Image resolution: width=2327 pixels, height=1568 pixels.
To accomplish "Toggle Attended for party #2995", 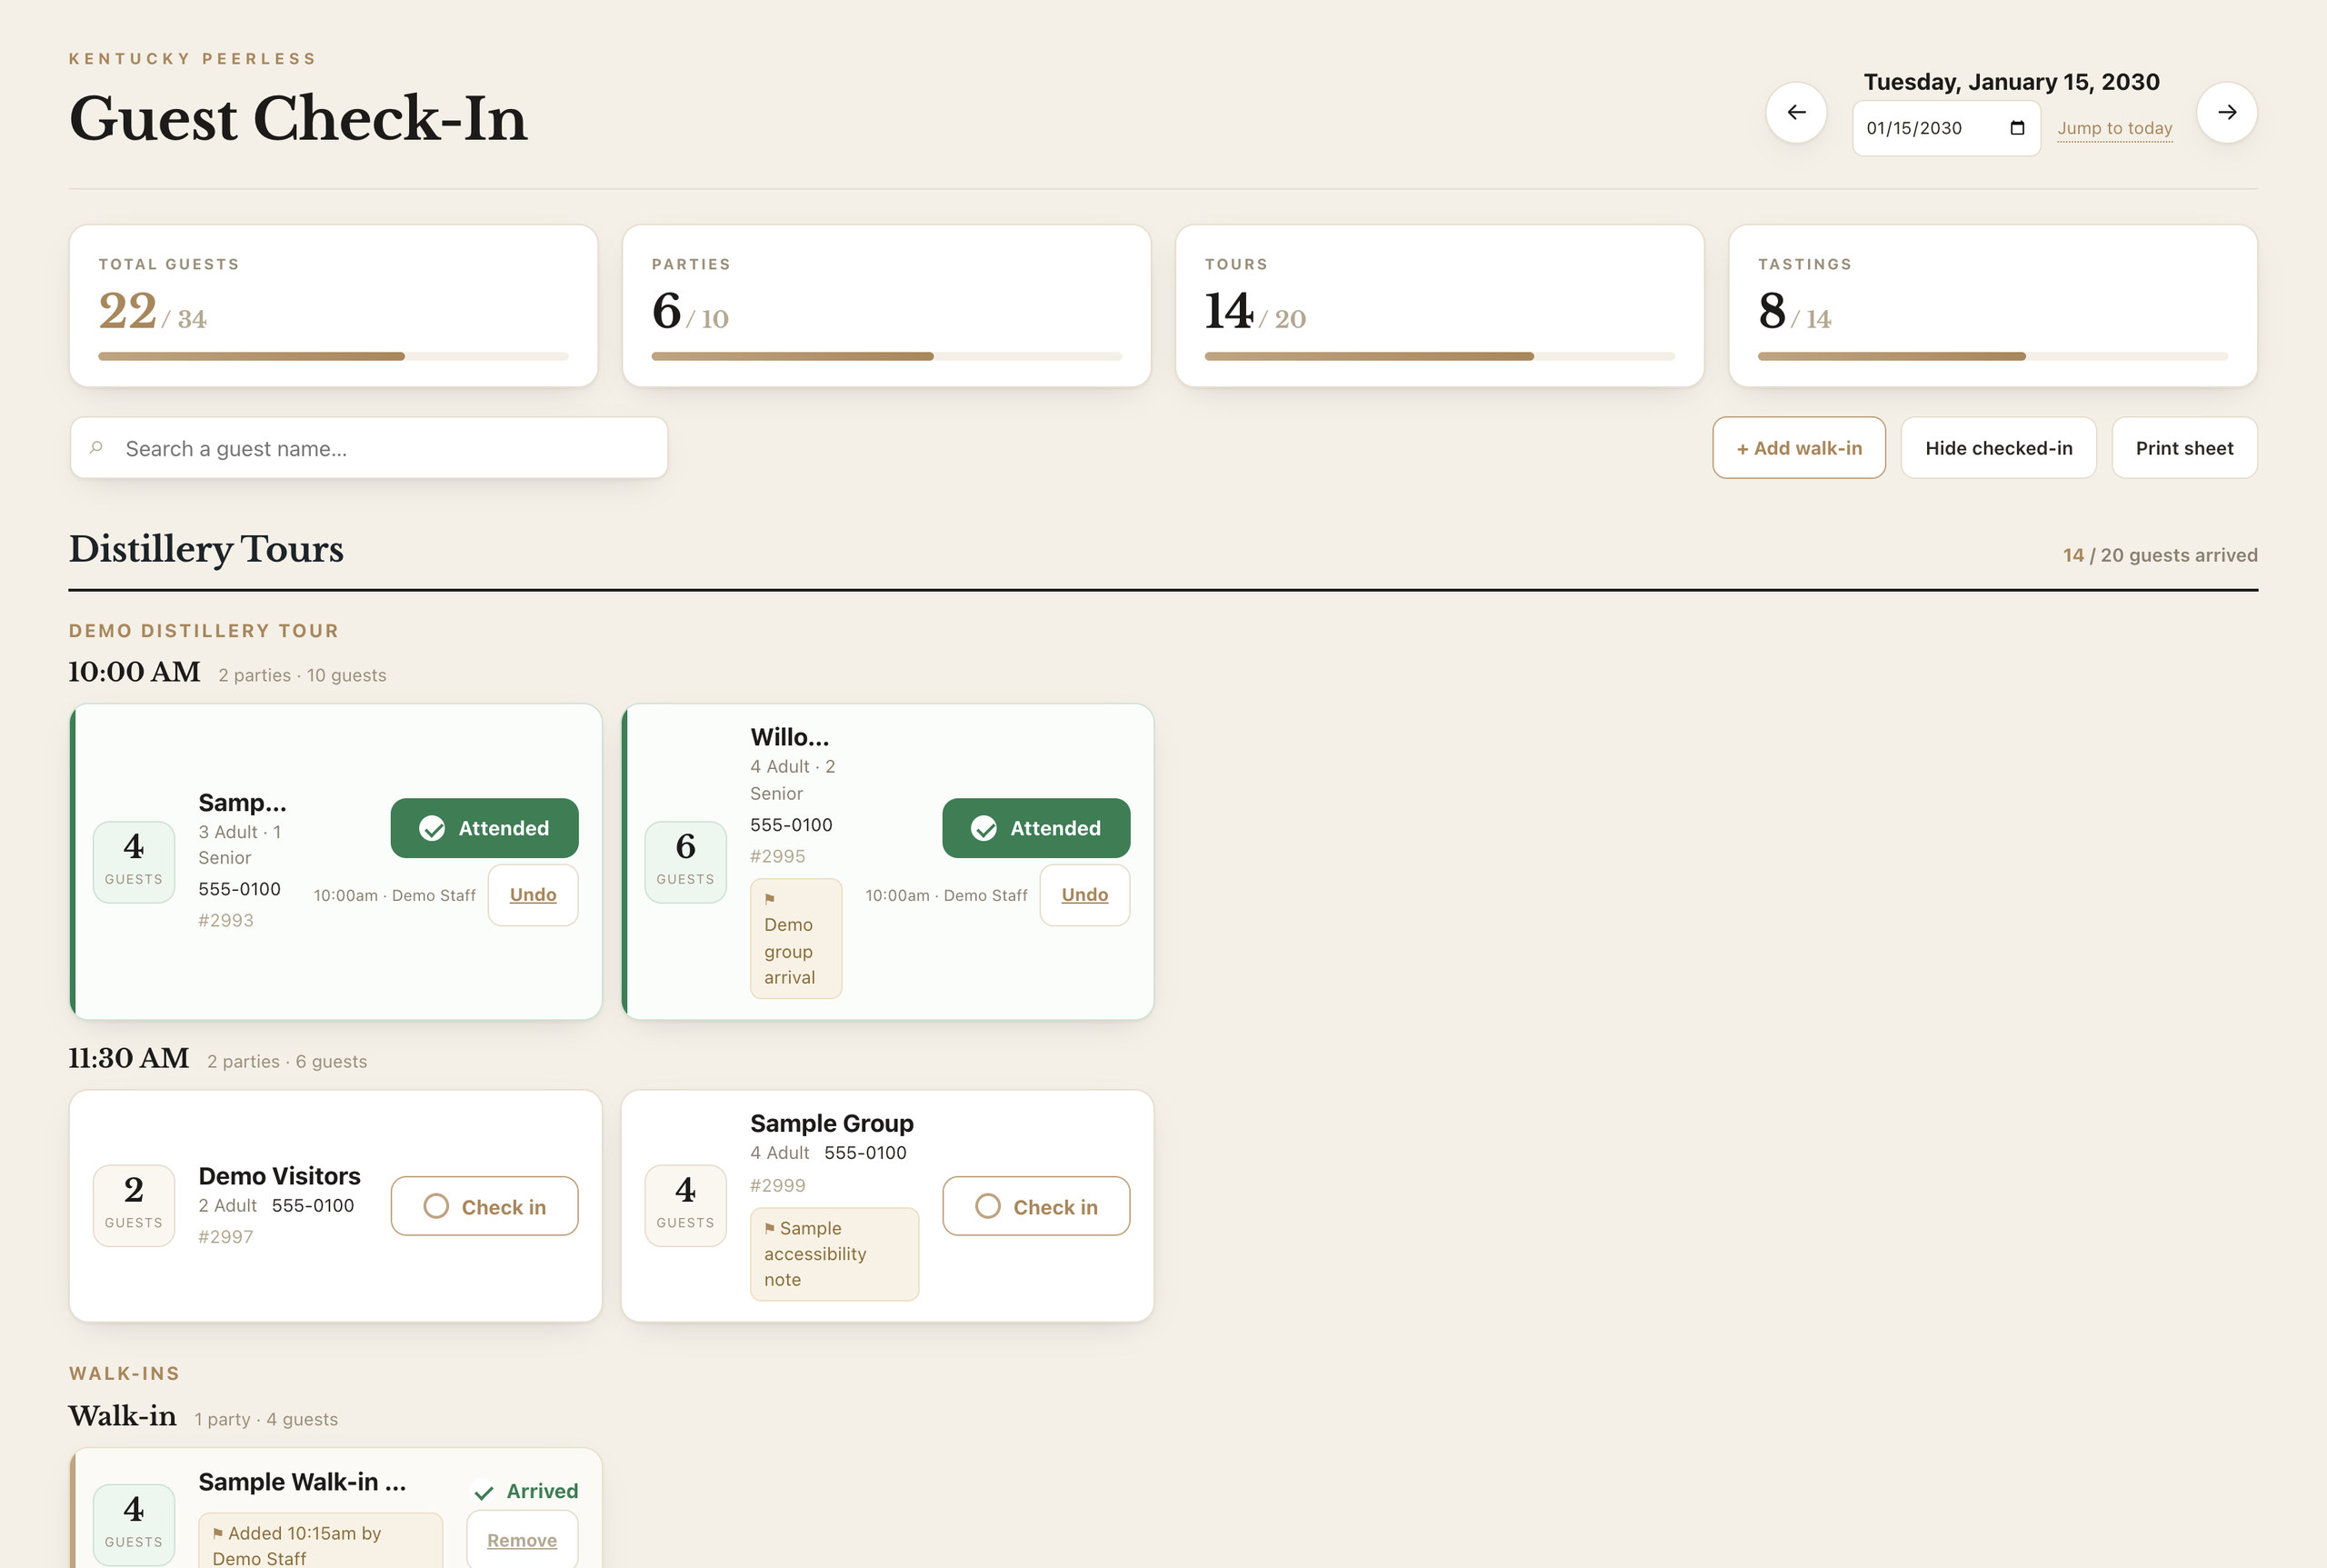I will pos(1036,828).
